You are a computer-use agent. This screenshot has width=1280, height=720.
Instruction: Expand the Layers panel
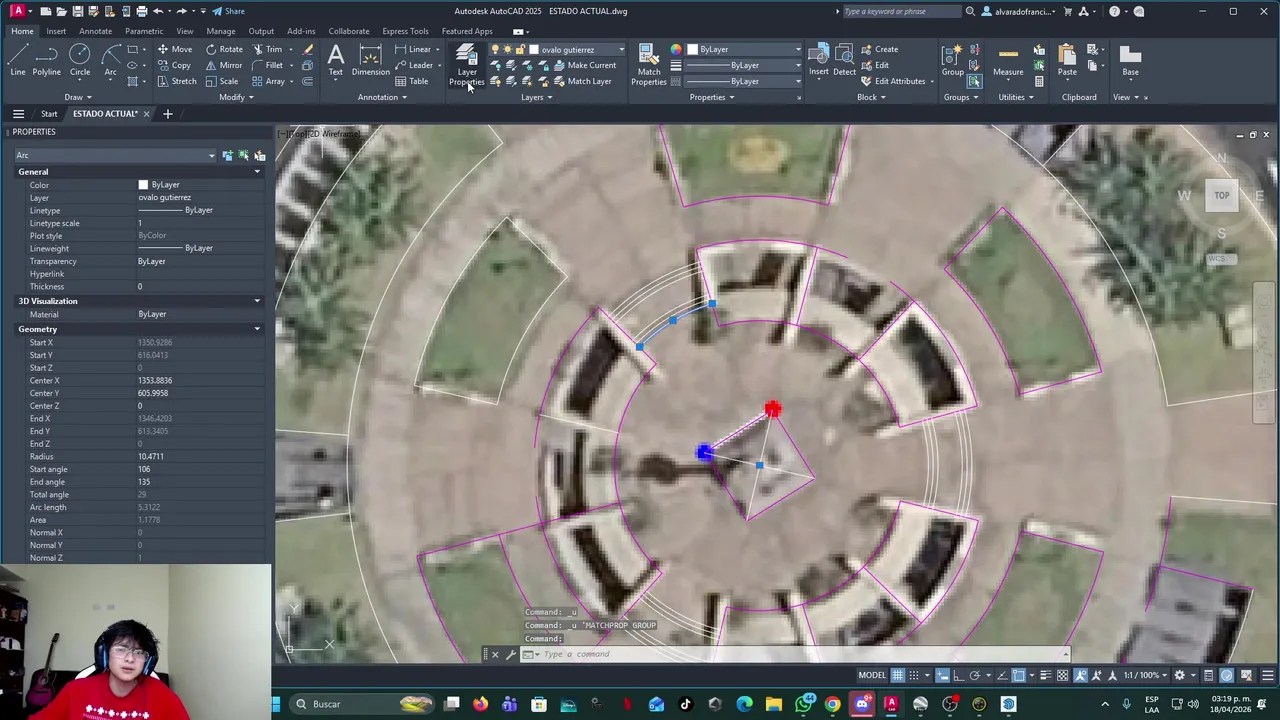pyautogui.click(x=536, y=97)
